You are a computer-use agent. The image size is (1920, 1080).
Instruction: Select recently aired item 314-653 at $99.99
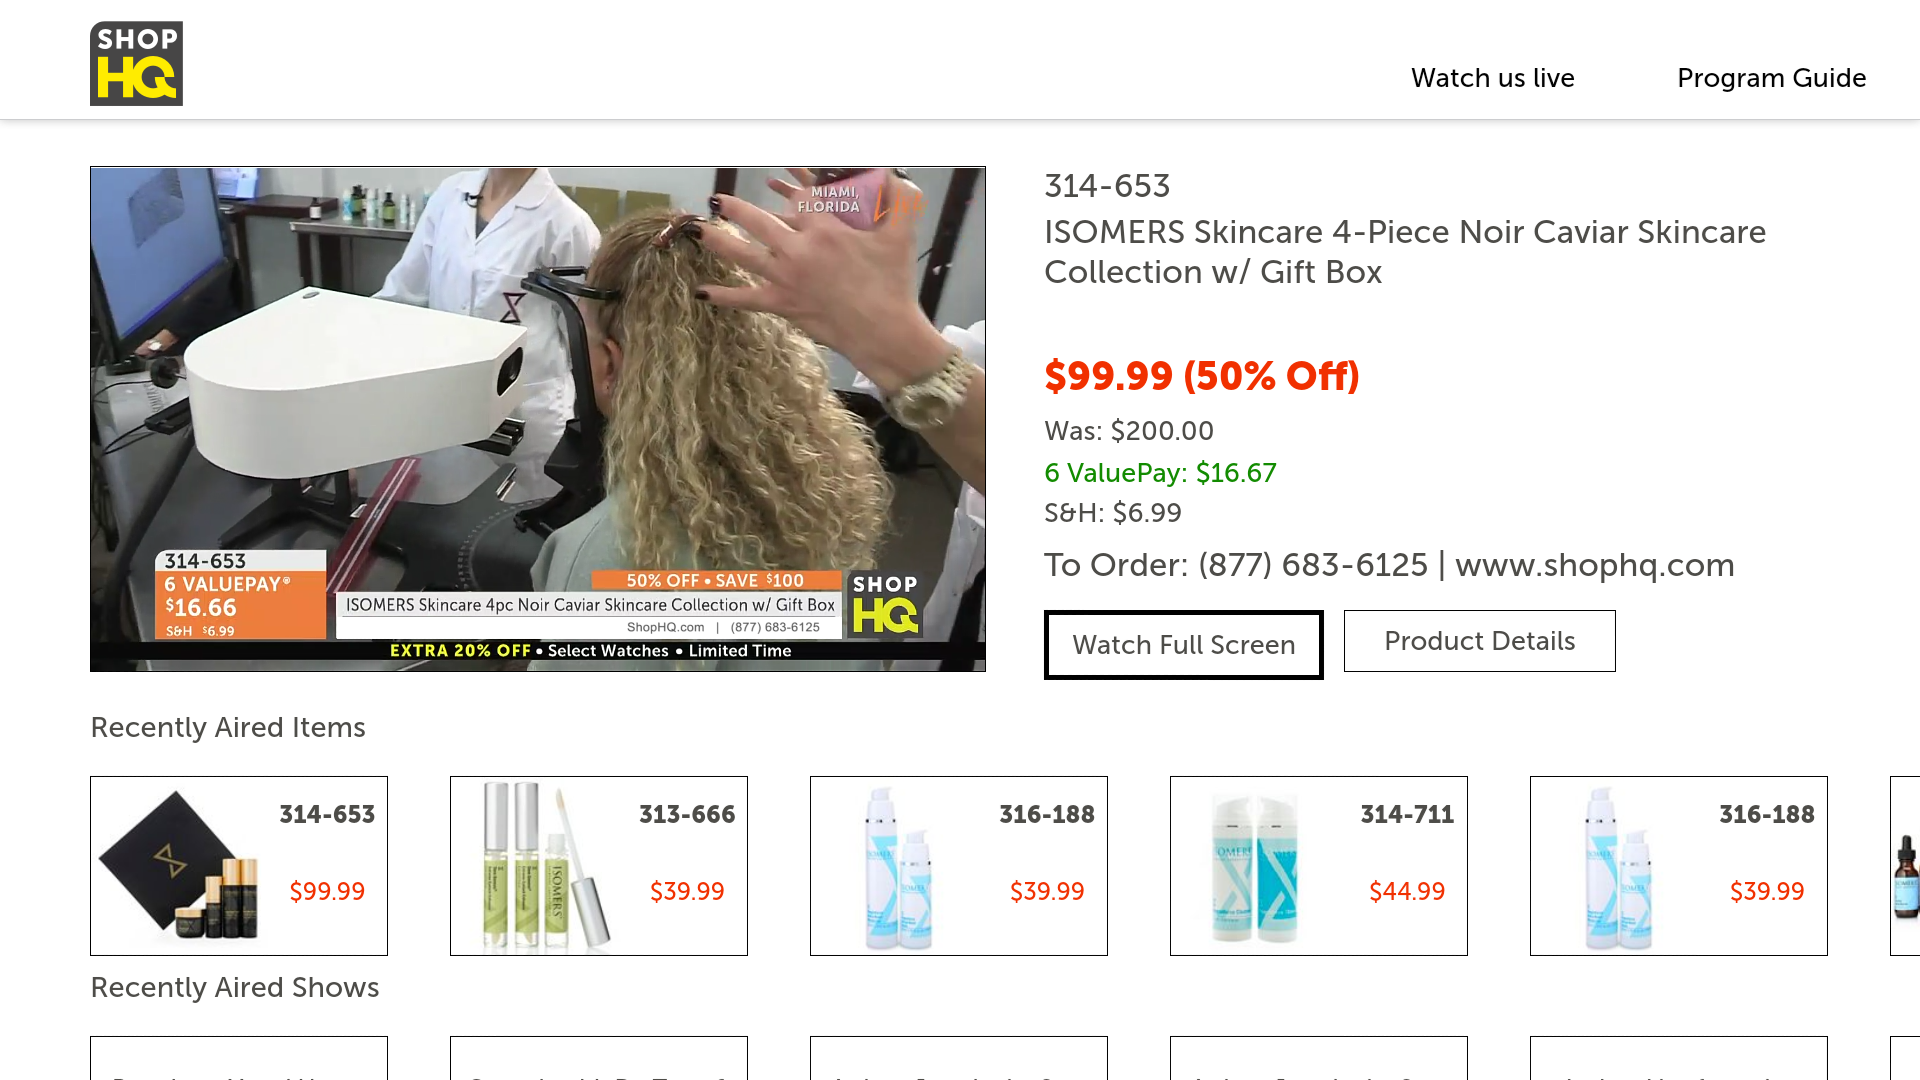(239, 866)
